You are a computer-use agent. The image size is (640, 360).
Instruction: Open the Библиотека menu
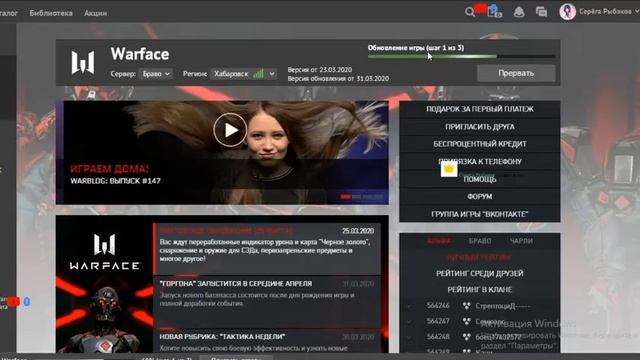[x=51, y=13]
